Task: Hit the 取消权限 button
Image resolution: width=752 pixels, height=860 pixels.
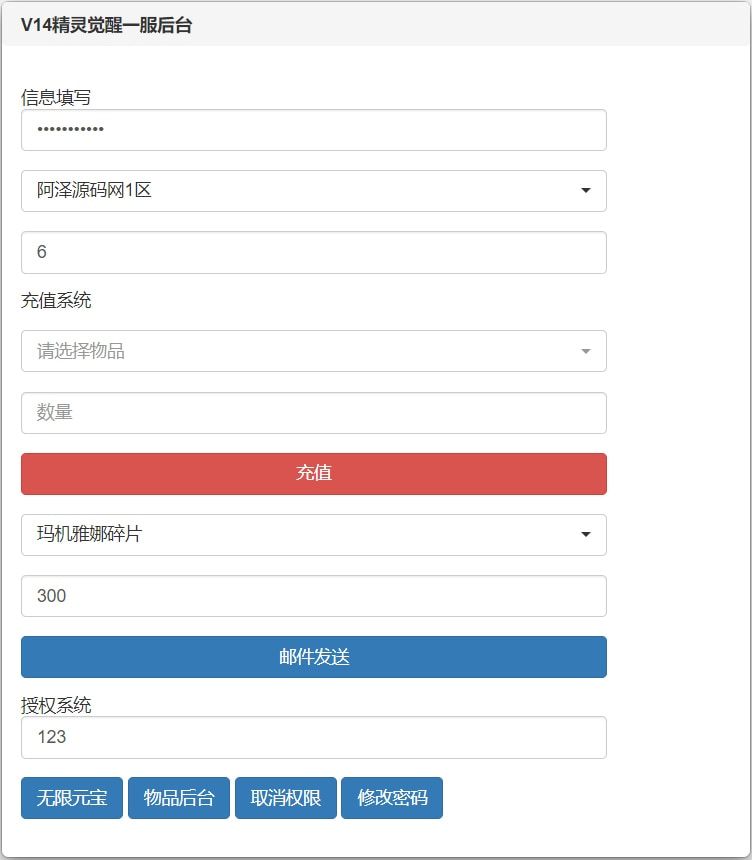Action: 286,798
